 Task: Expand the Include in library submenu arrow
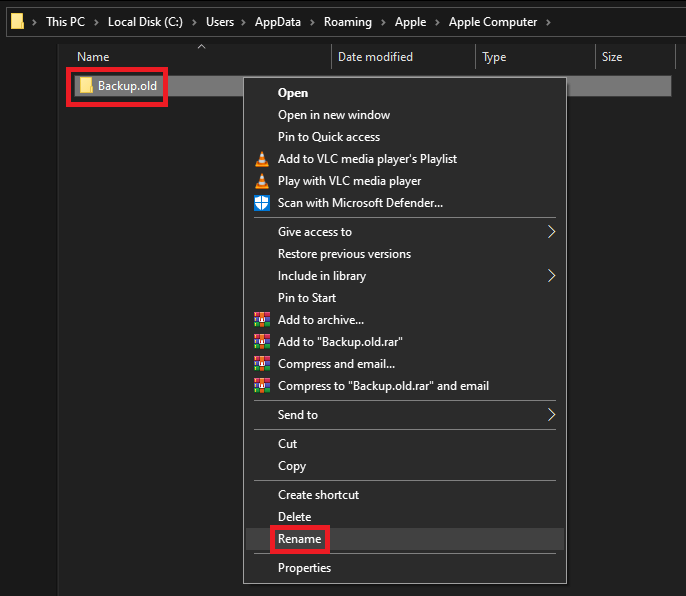pos(551,276)
